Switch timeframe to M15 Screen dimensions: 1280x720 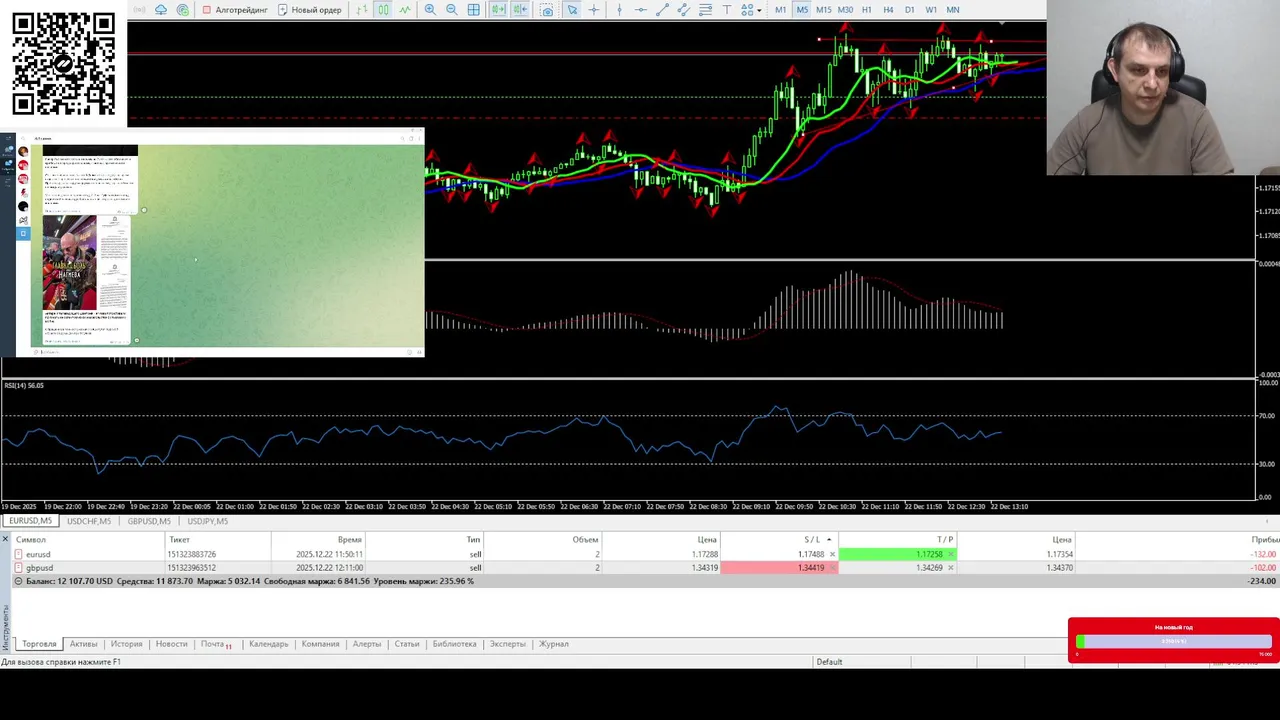click(x=823, y=9)
